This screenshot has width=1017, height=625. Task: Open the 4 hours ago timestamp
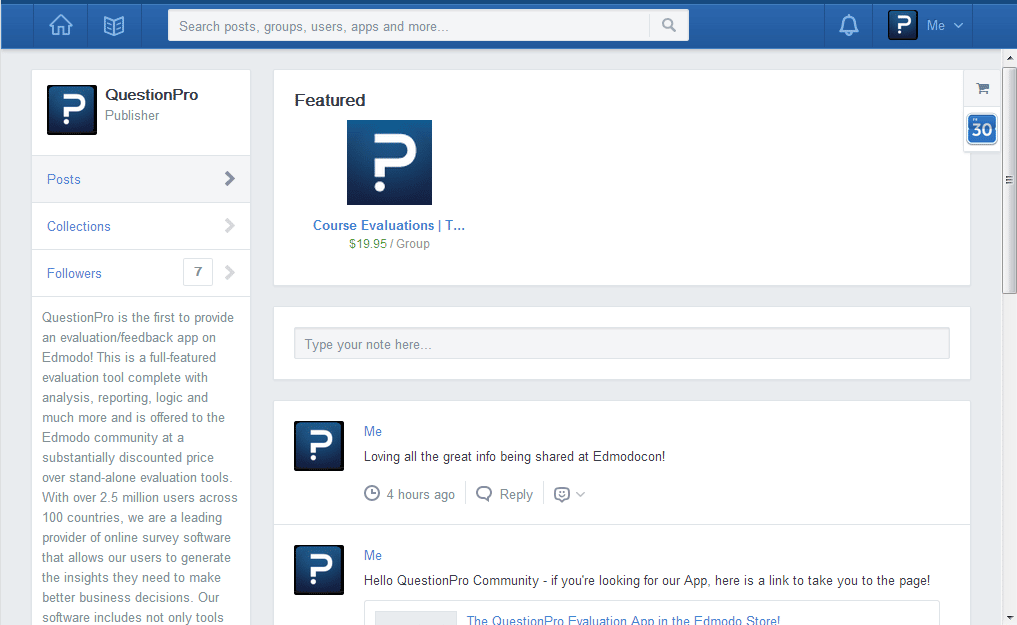tap(420, 494)
